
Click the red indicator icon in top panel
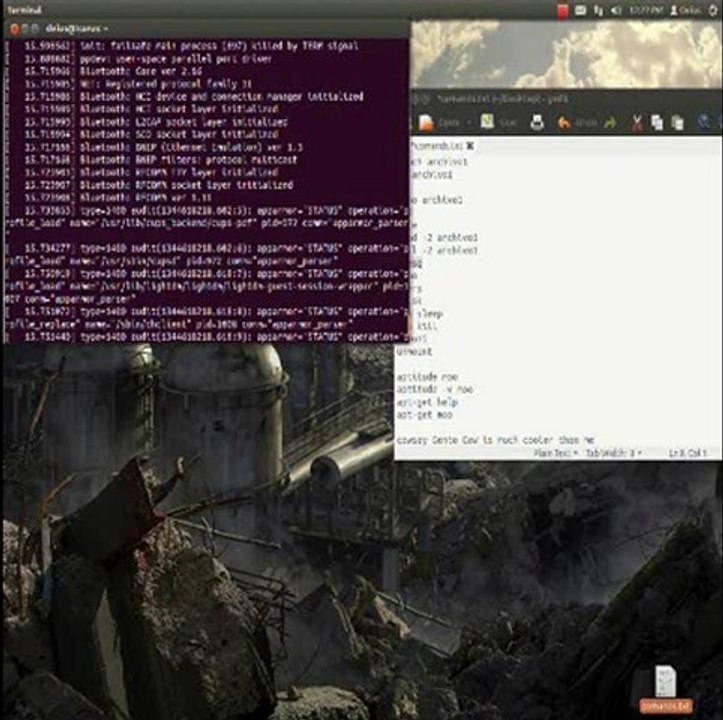coord(562,11)
